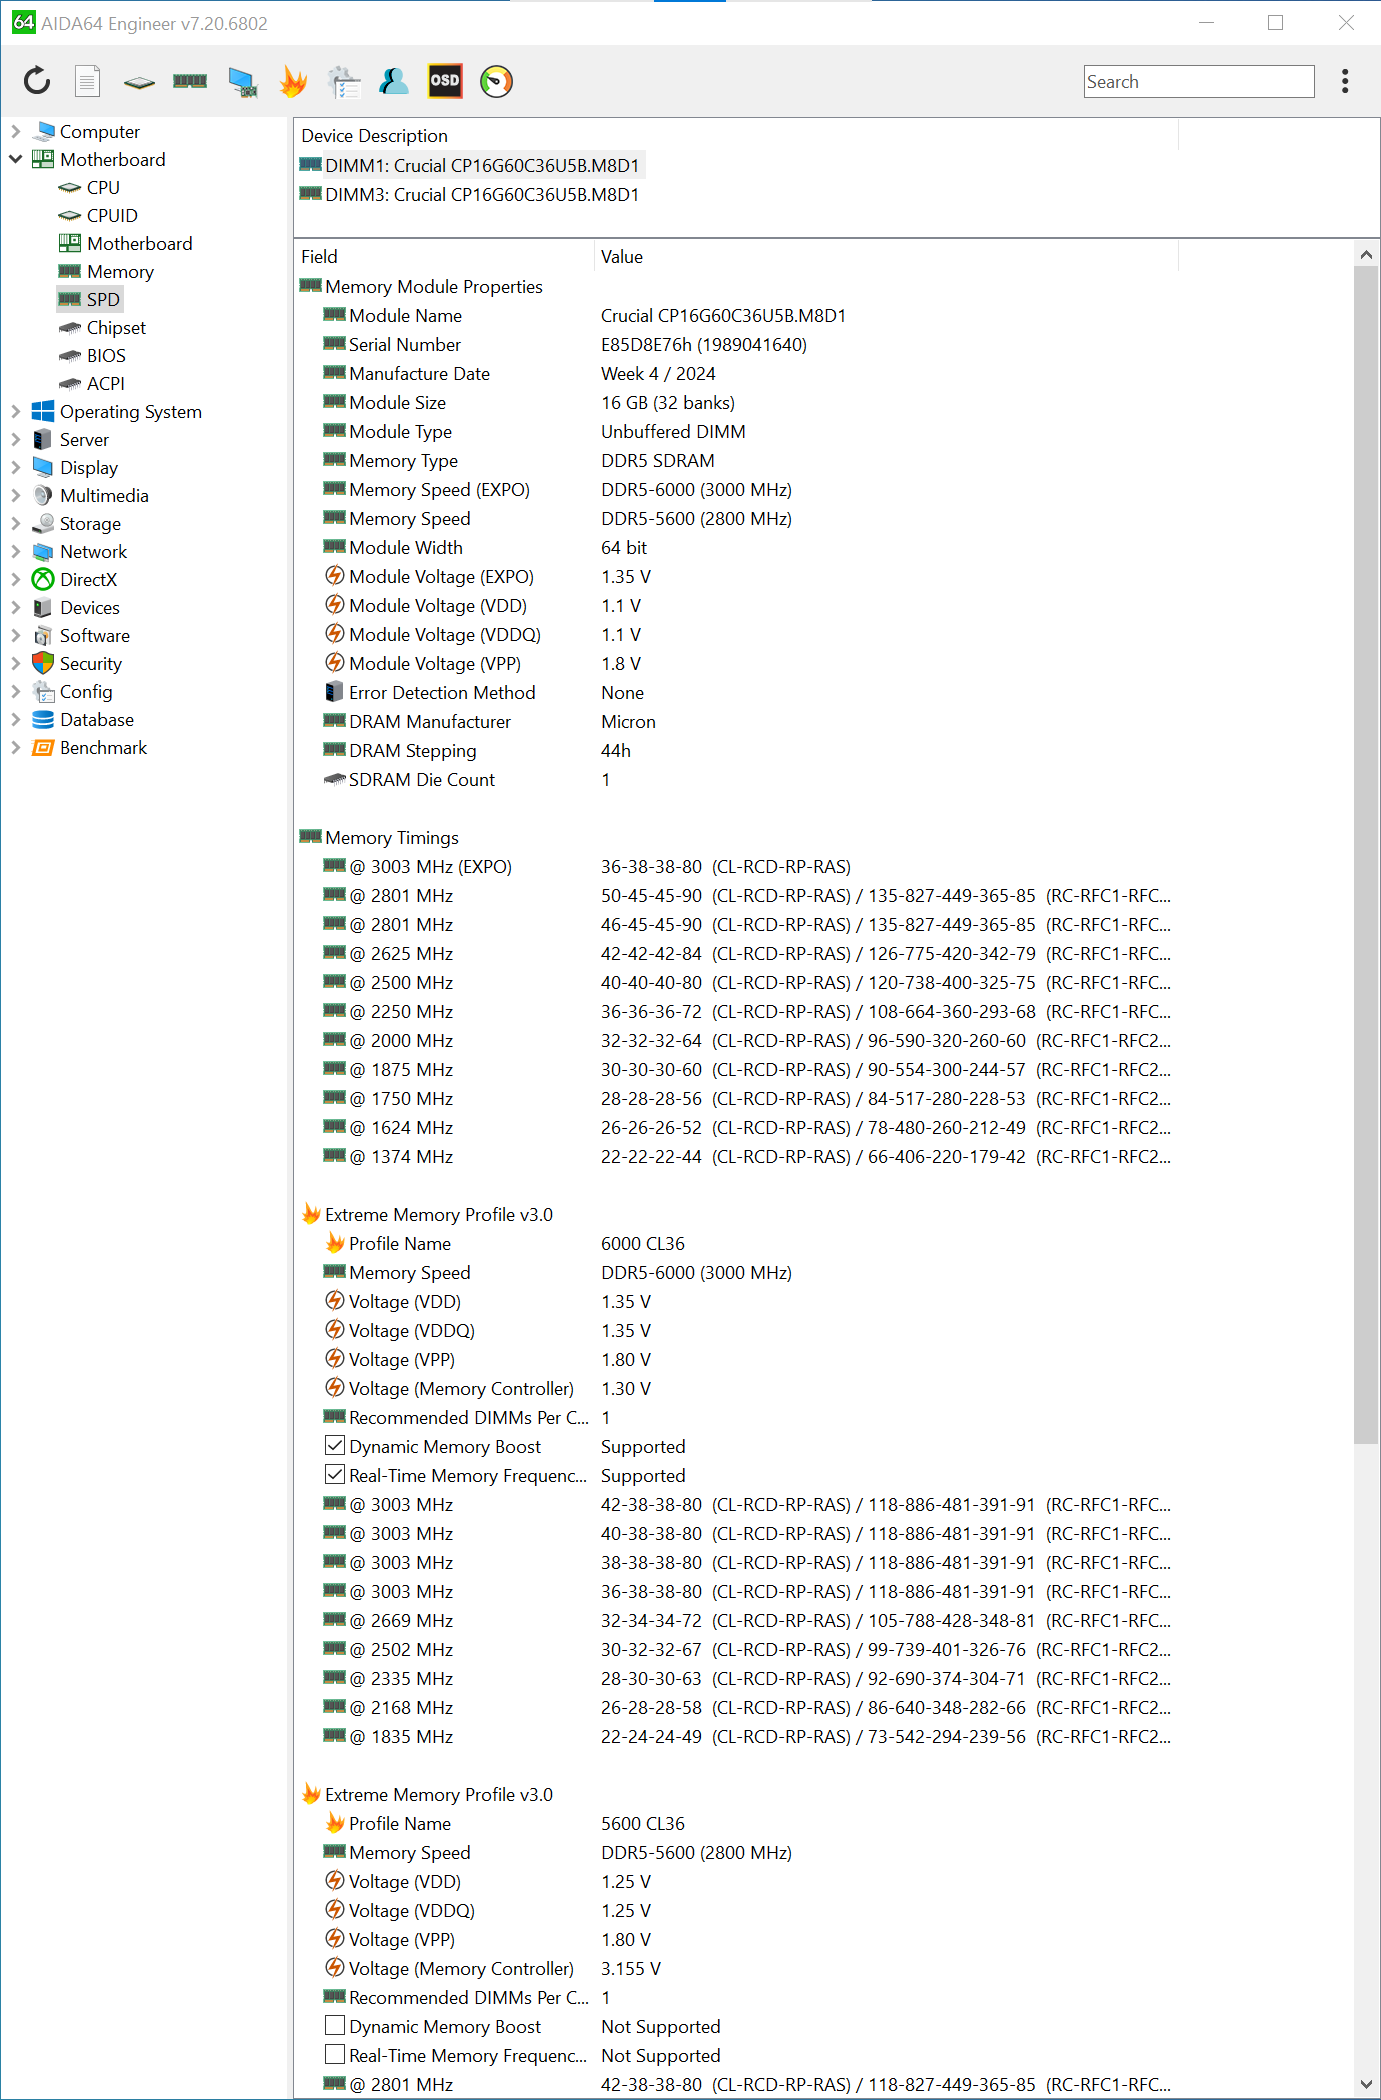Open the checklist toolbar icon
This screenshot has height=2100, width=1381.
coord(344,82)
